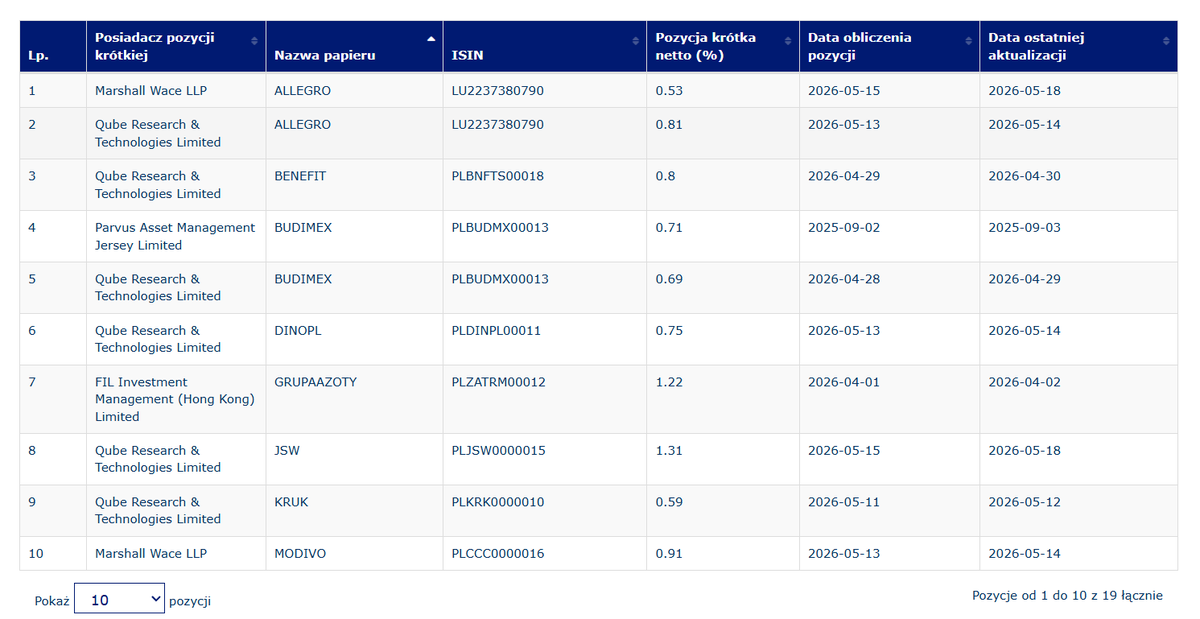Viewport: 1200px width, 619px height.
Task: Select ISIN PLBNFTS00018
Action: pyautogui.click(x=498, y=176)
